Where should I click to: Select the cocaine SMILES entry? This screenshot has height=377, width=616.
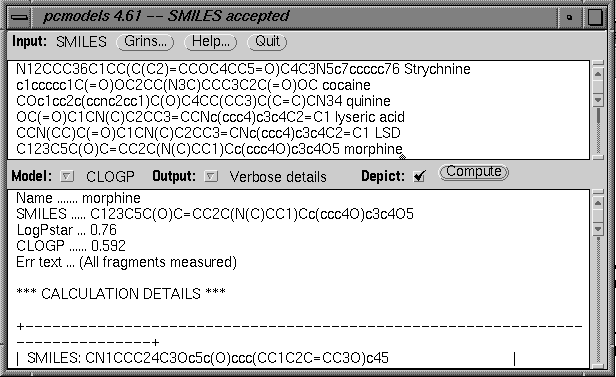click(193, 86)
